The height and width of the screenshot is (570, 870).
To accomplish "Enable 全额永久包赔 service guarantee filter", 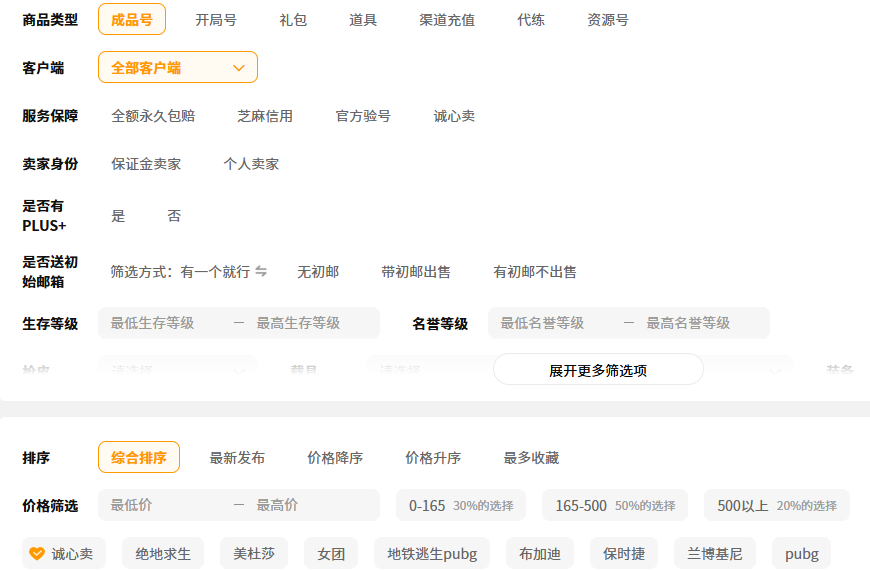I will [x=153, y=116].
